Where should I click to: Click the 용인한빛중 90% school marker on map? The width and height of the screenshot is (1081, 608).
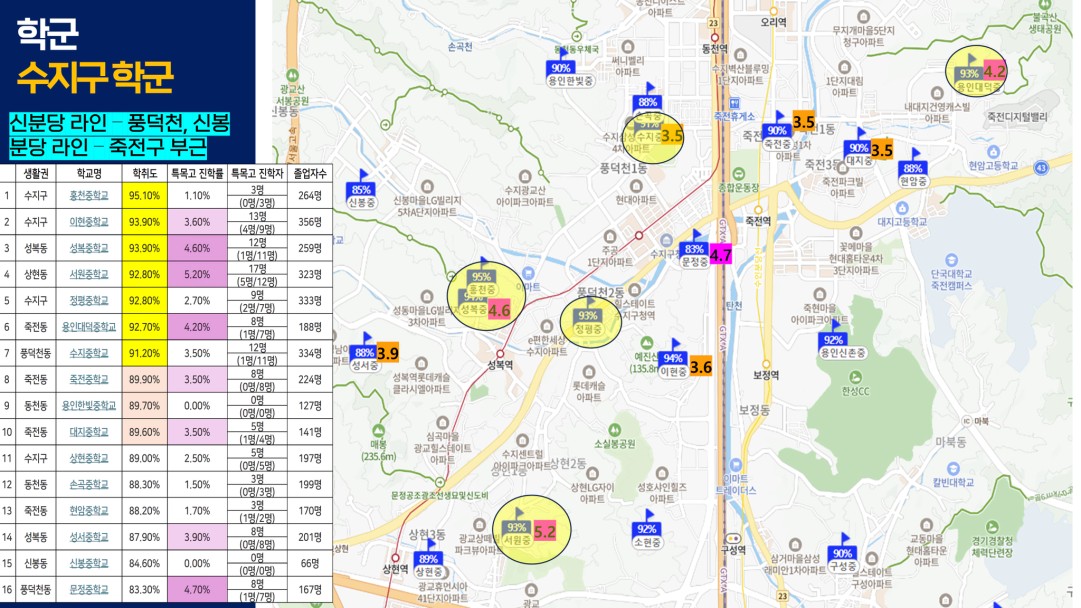(570, 70)
